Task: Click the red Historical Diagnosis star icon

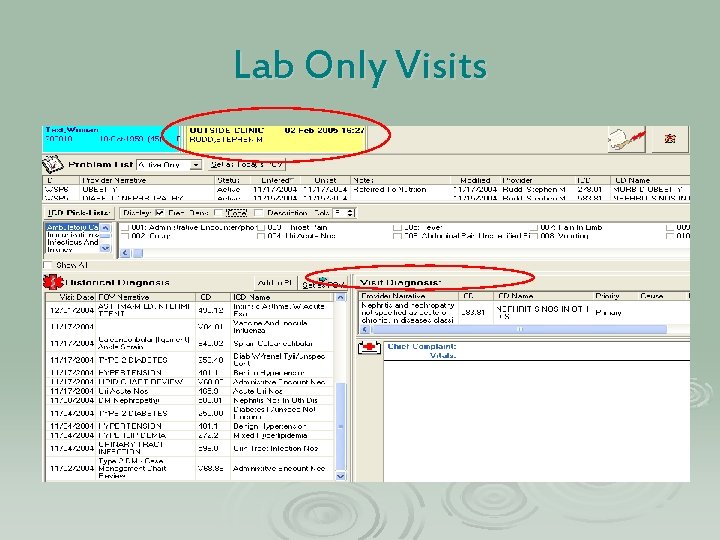Action: (x=53, y=282)
